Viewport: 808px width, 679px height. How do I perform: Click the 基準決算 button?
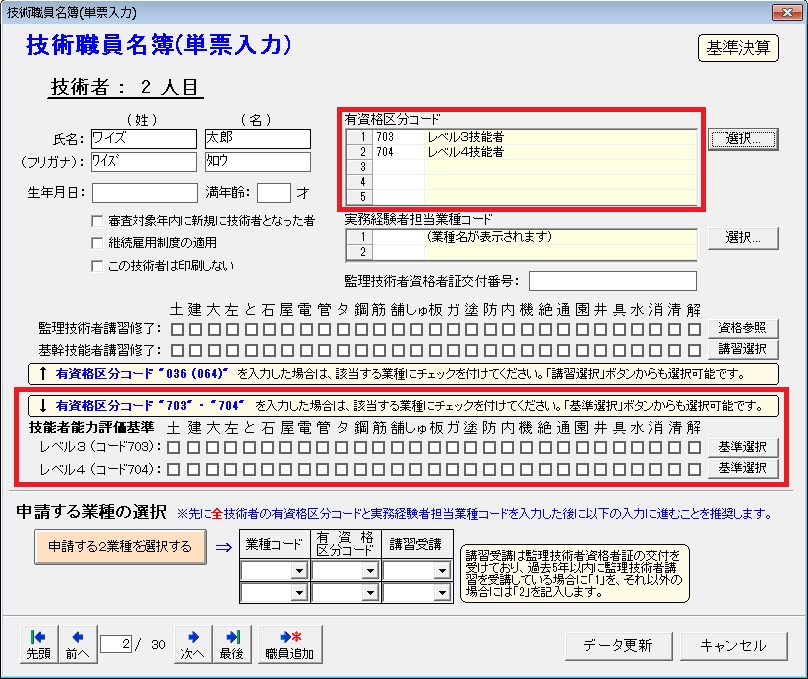click(x=738, y=48)
